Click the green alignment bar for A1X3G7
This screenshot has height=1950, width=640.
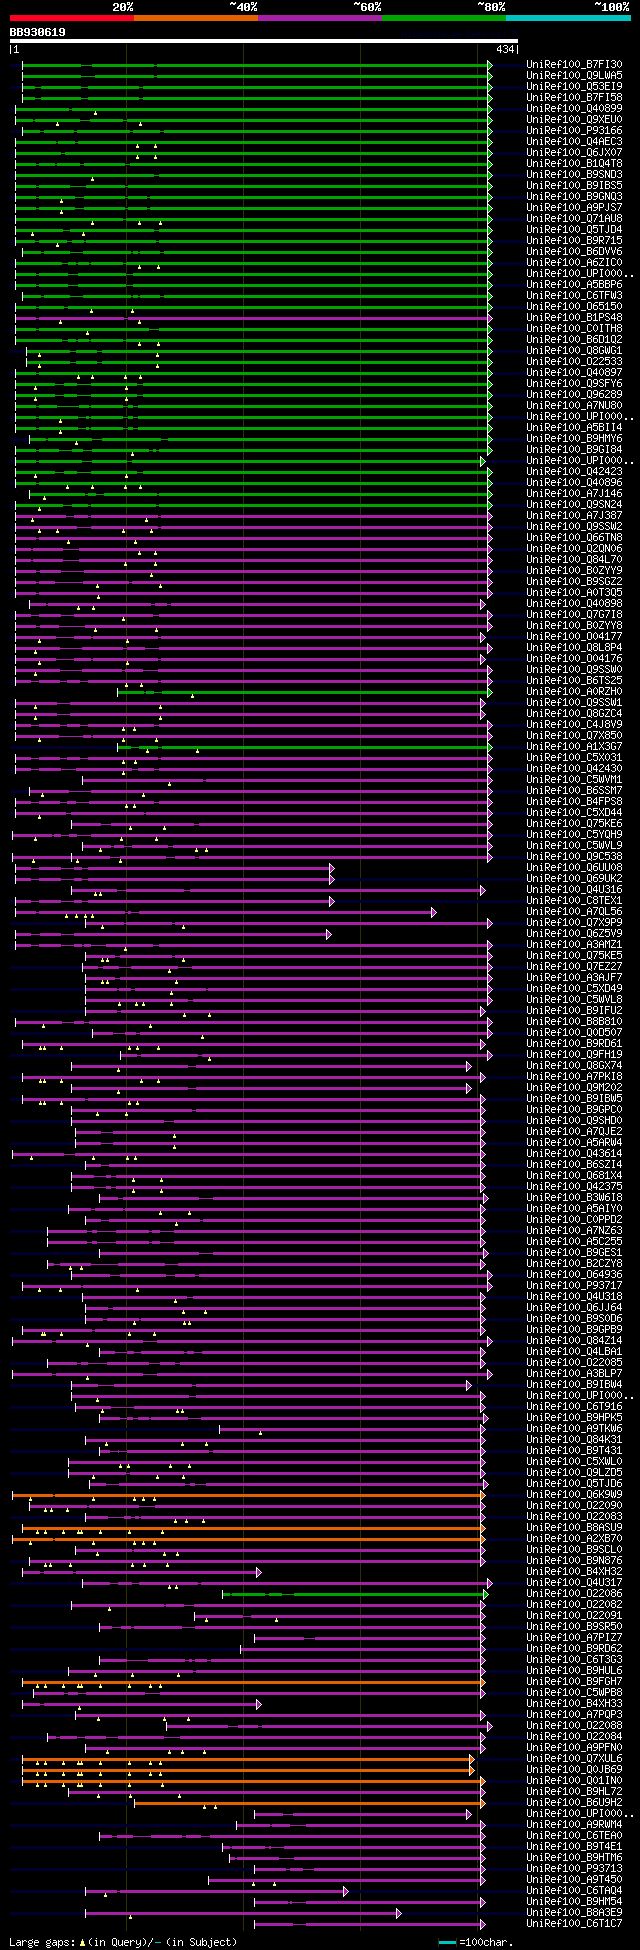(x=304, y=746)
